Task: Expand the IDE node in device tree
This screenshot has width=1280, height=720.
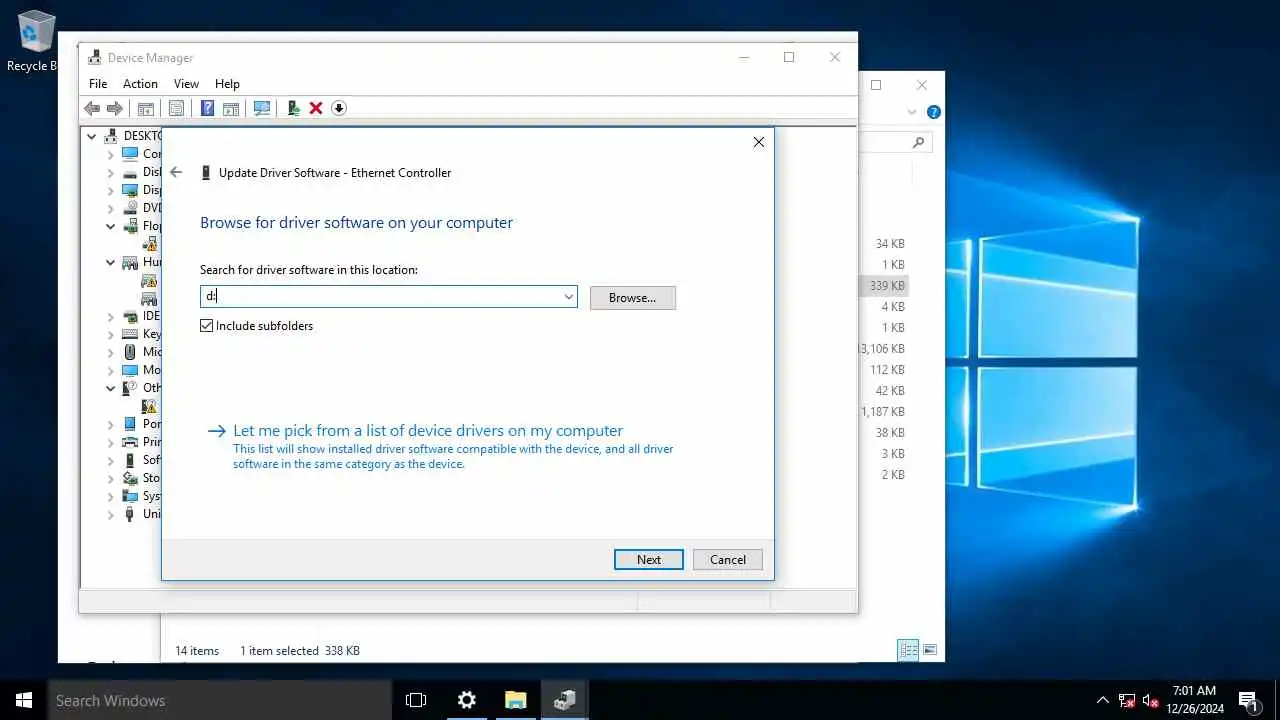Action: click(x=111, y=316)
